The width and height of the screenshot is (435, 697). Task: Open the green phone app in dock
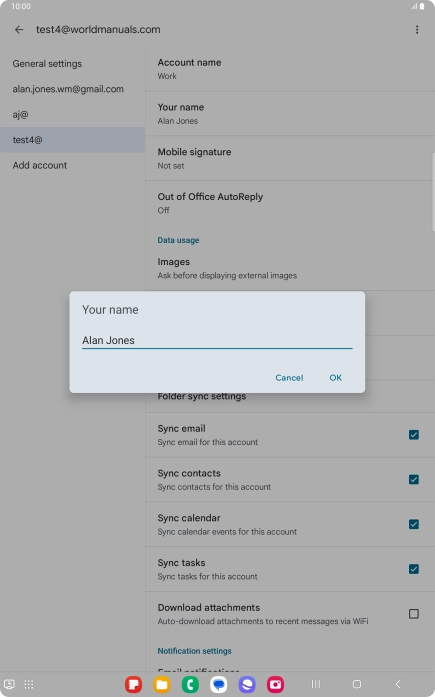(190, 684)
